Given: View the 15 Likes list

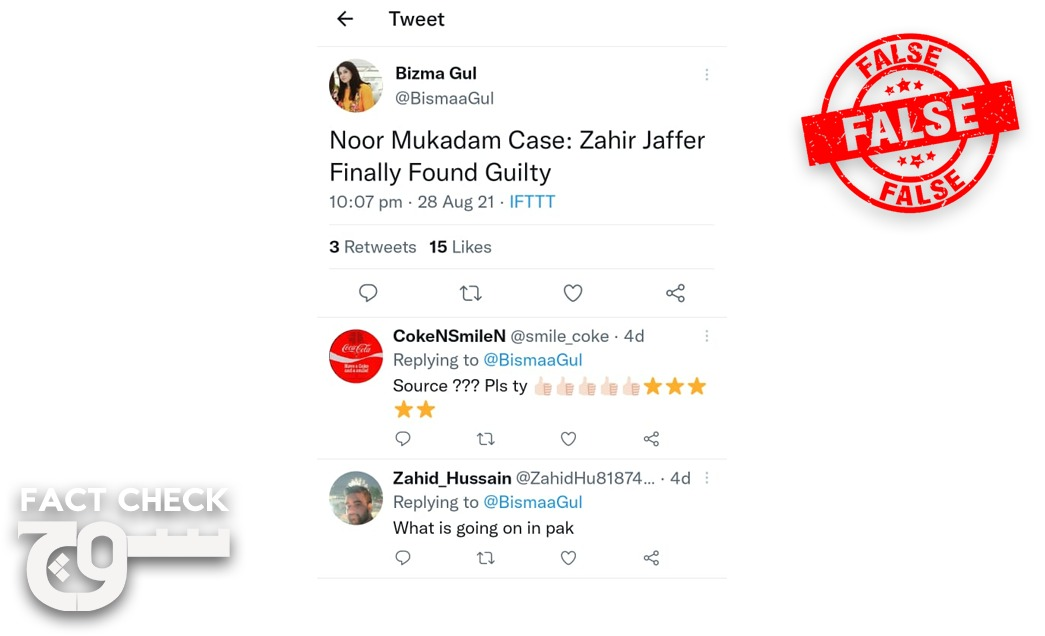Looking at the screenshot, I should (x=460, y=247).
